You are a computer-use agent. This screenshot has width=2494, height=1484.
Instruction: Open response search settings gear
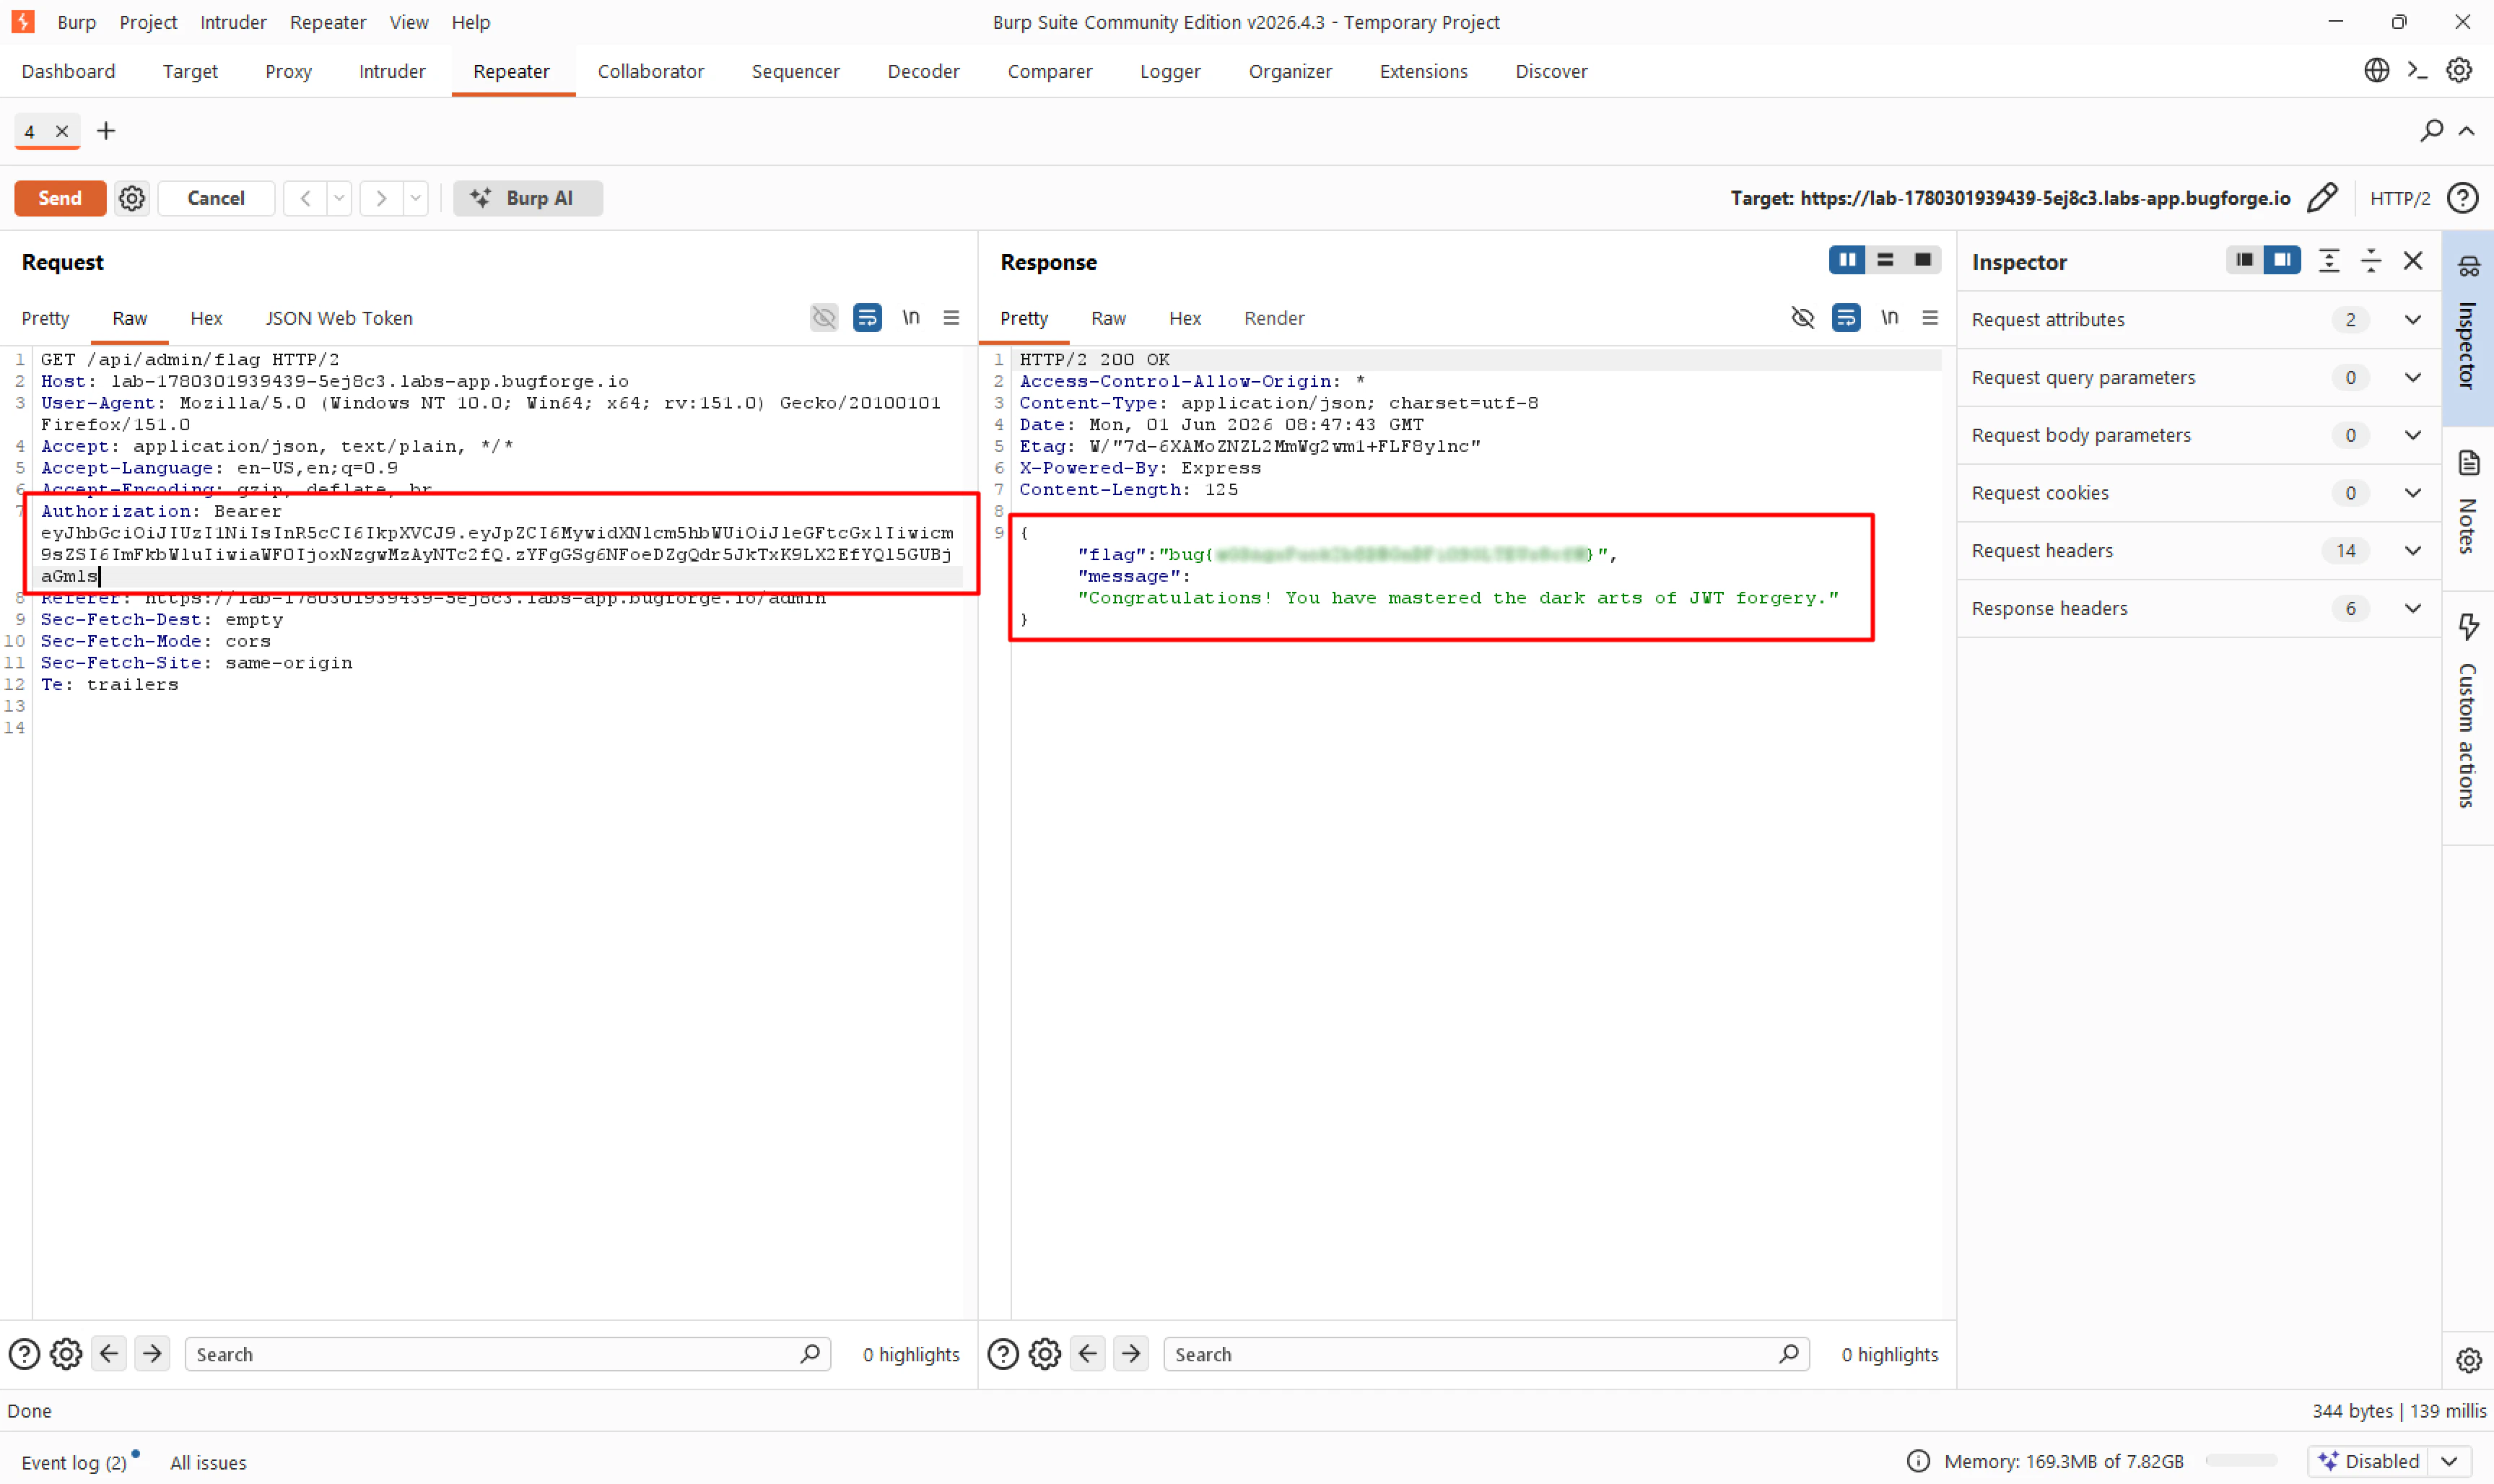coord(1045,1354)
